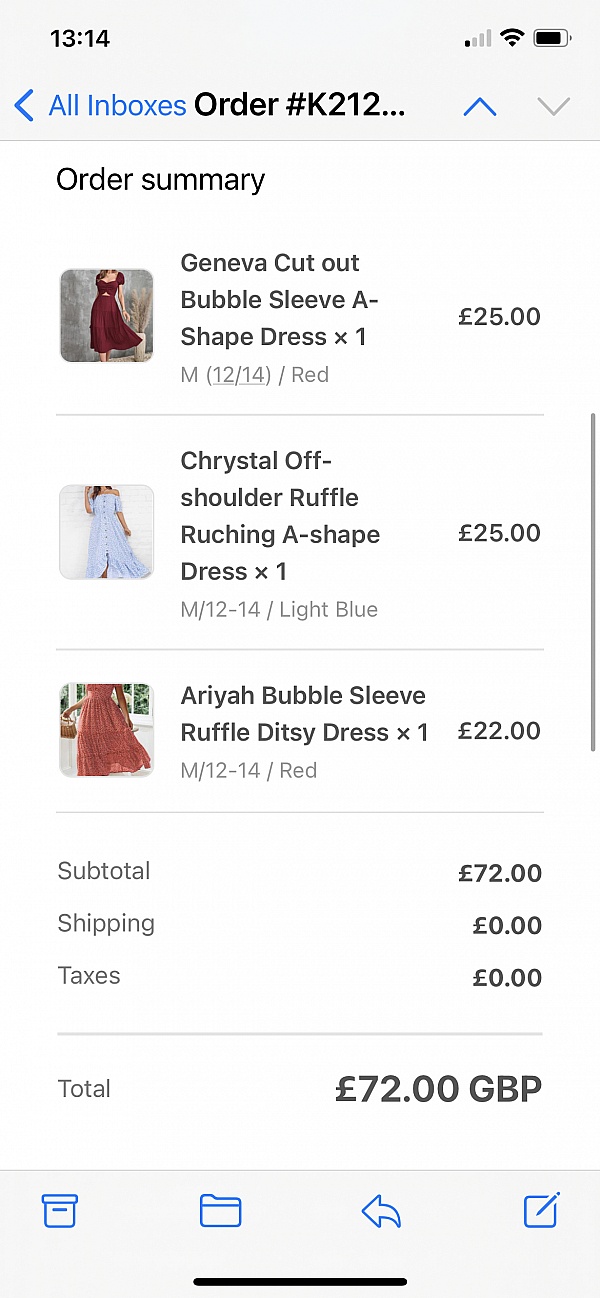Tap the archive box icon
The image size is (600, 1298).
coord(60,1211)
